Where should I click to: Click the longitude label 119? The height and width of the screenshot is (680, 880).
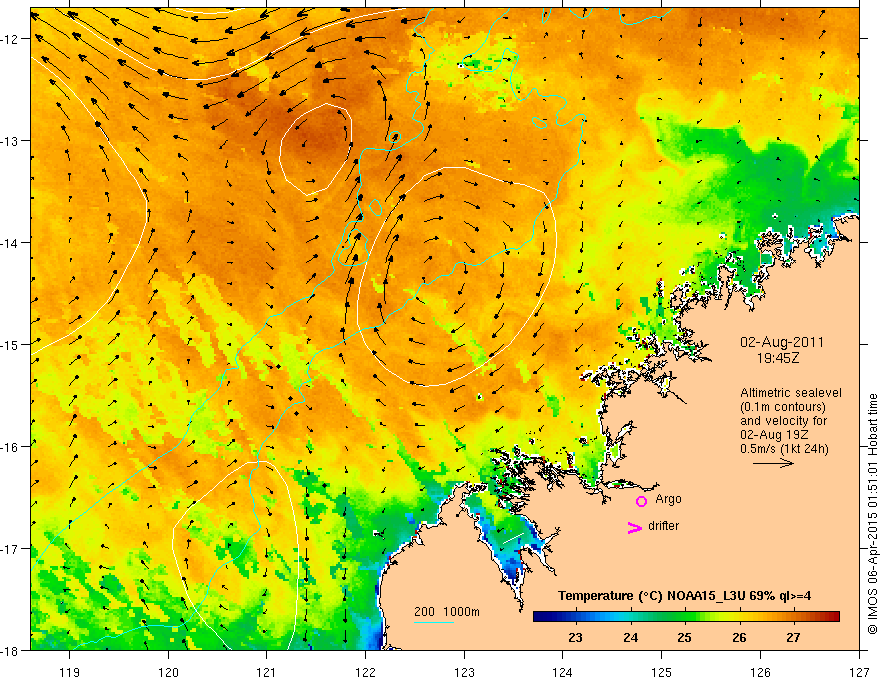pyautogui.click(x=70, y=672)
